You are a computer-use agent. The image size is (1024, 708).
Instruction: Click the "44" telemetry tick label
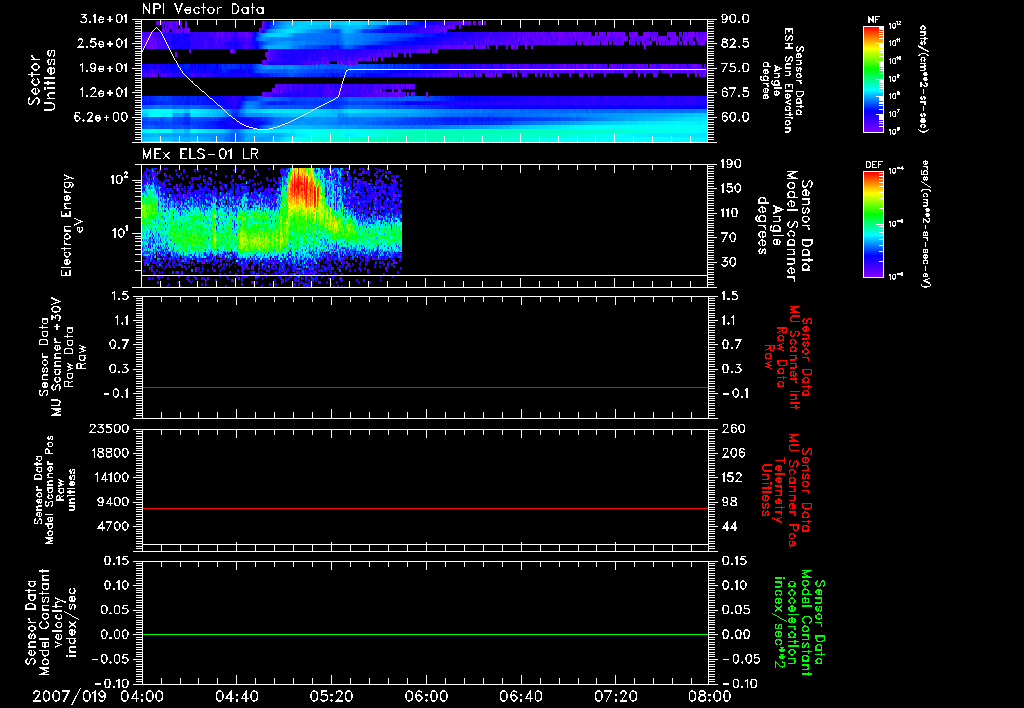point(729,526)
